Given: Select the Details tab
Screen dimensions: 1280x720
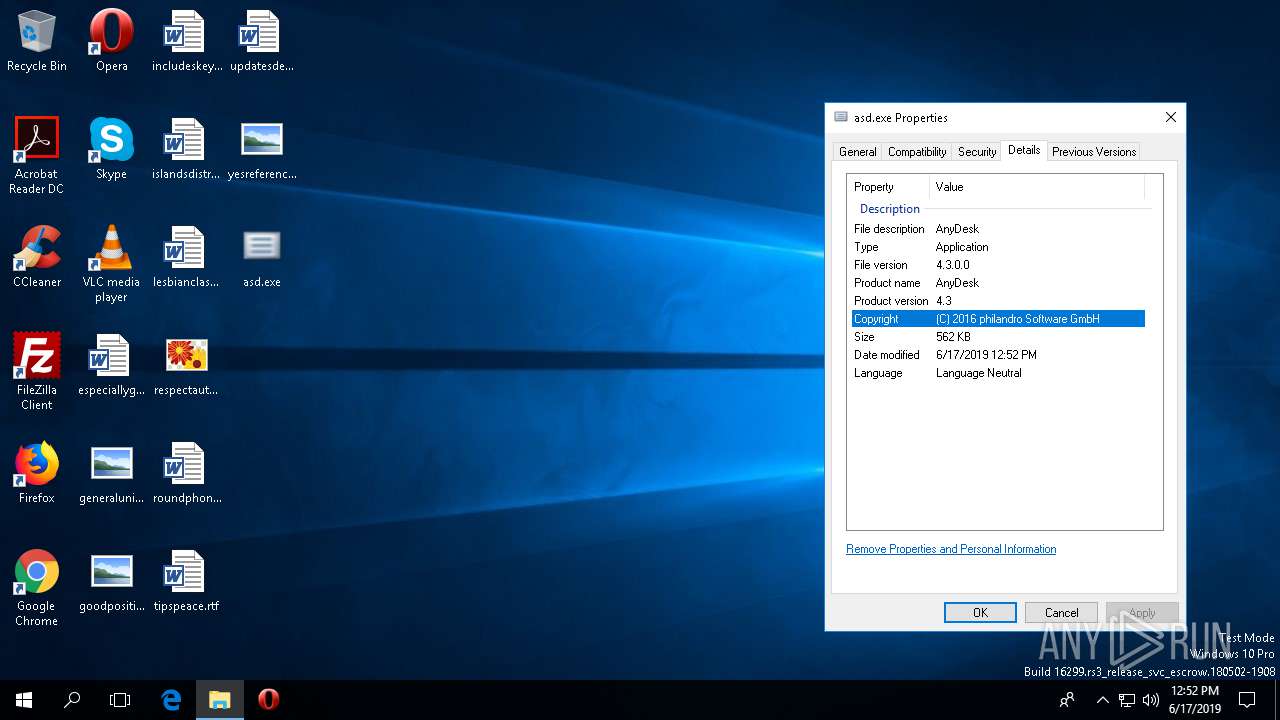Looking at the screenshot, I should click(x=1024, y=150).
